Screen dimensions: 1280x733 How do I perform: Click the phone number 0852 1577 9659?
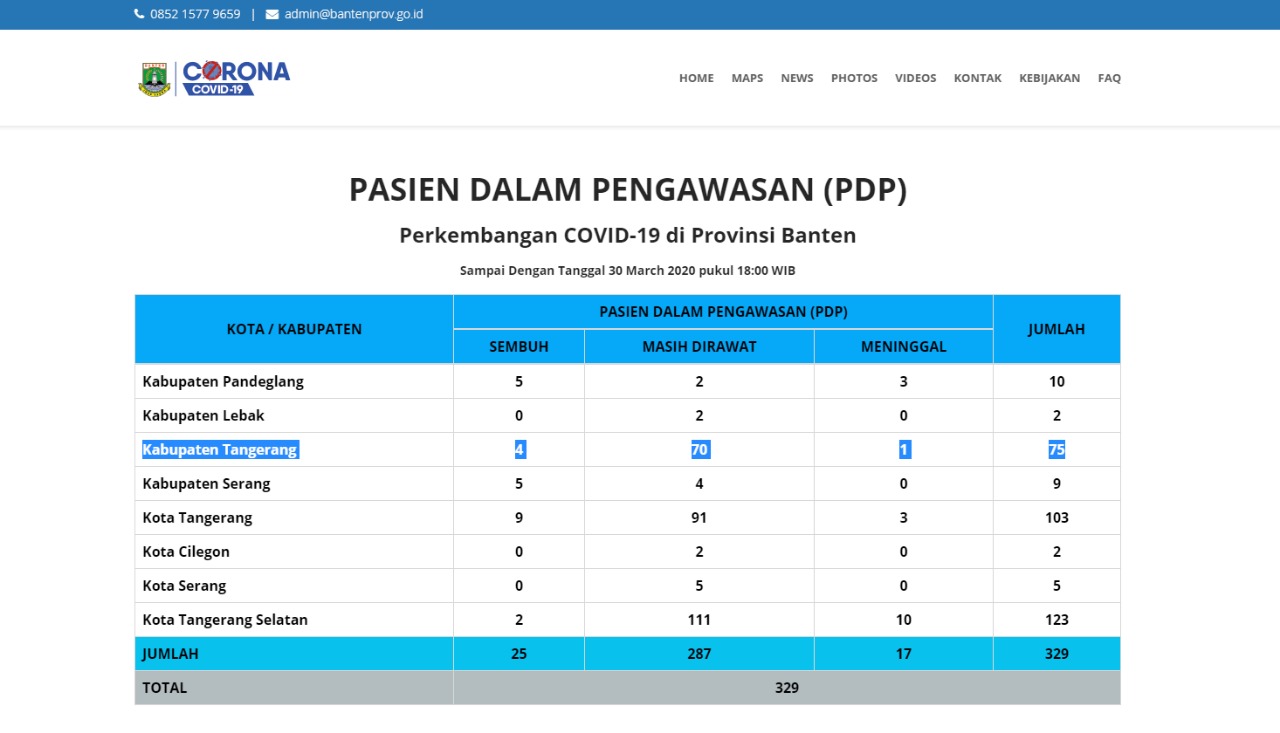[195, 14]
